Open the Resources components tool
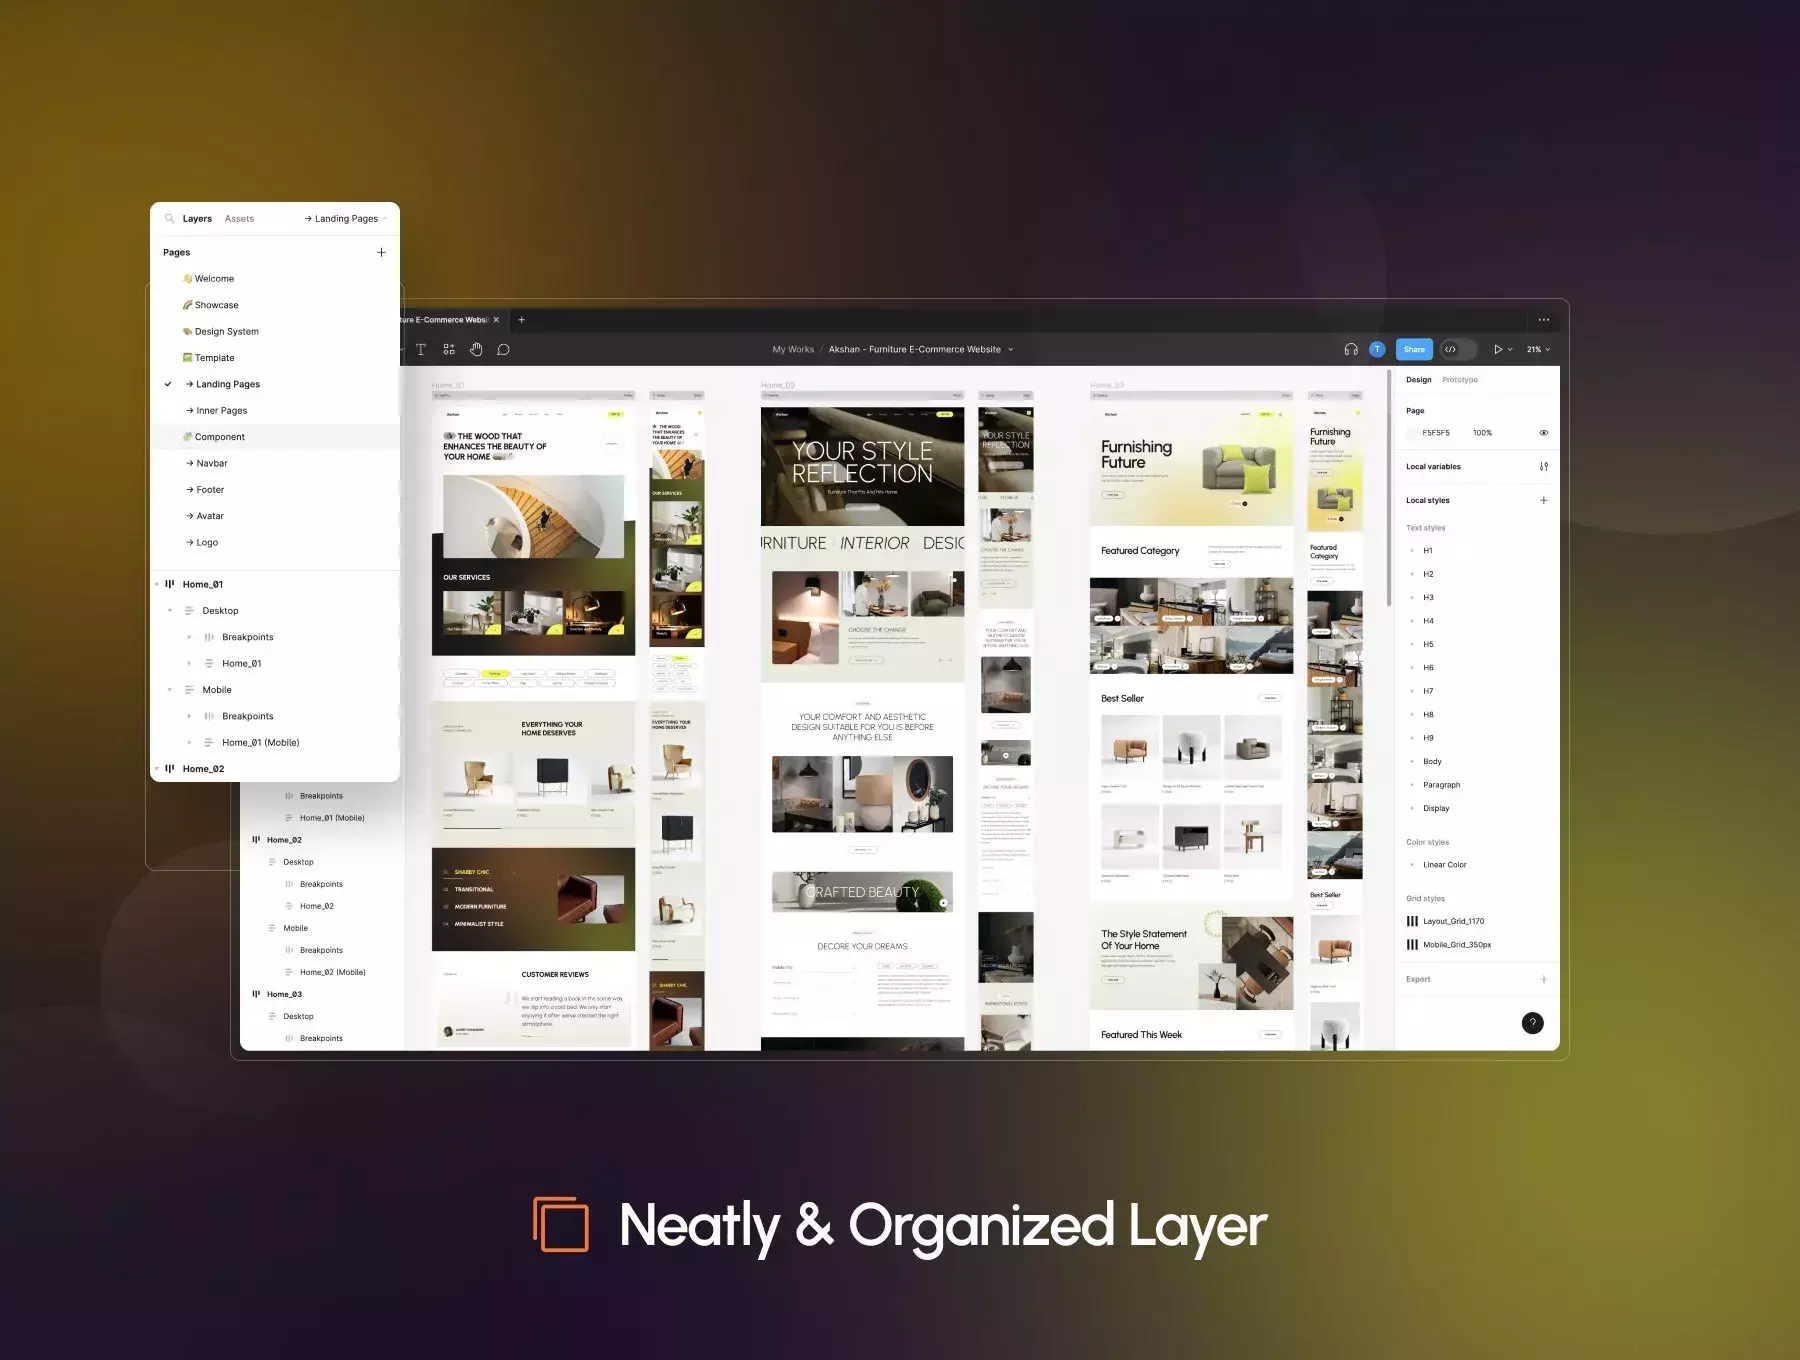1800x1360 pixels. (449, 349)
